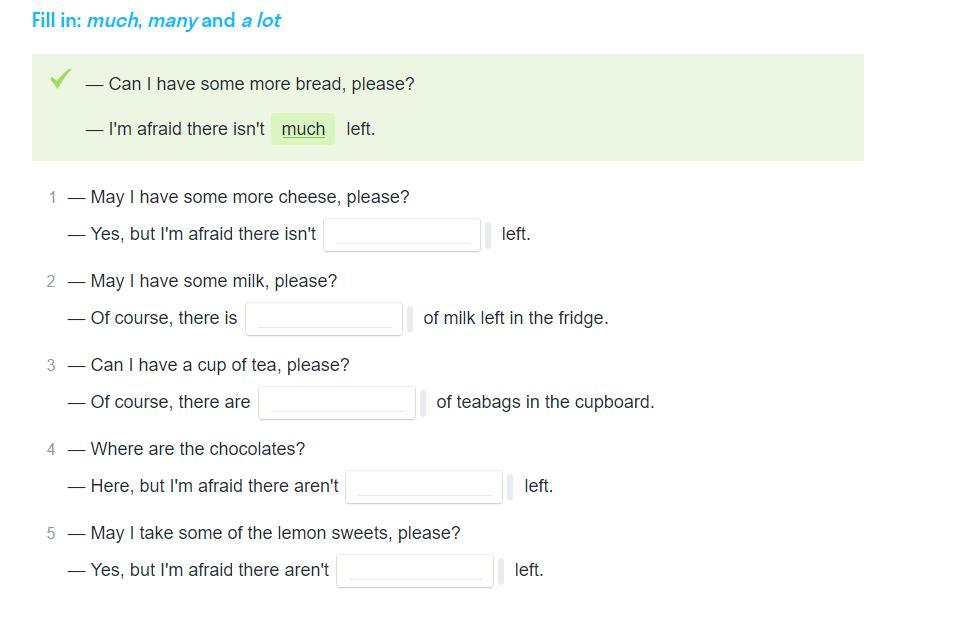The image size is (961, 641).
Task: Click the grey marker beside the chocolates blank
Action: (x=510, y=487)
